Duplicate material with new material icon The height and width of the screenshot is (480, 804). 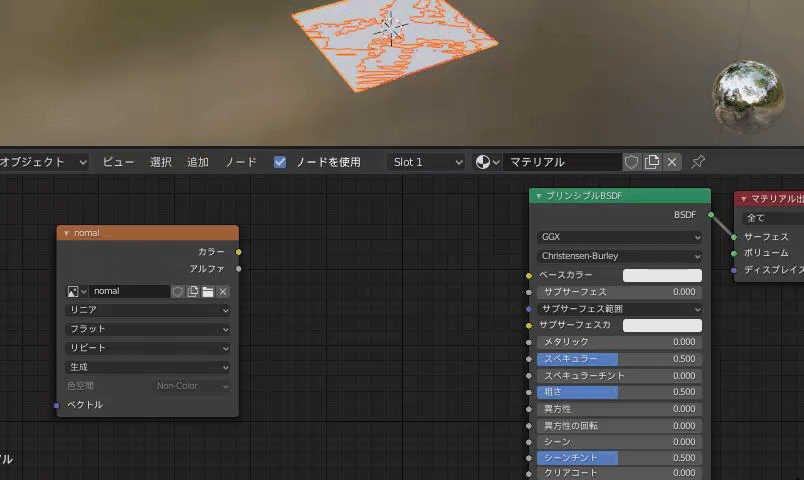pos(652,163)
